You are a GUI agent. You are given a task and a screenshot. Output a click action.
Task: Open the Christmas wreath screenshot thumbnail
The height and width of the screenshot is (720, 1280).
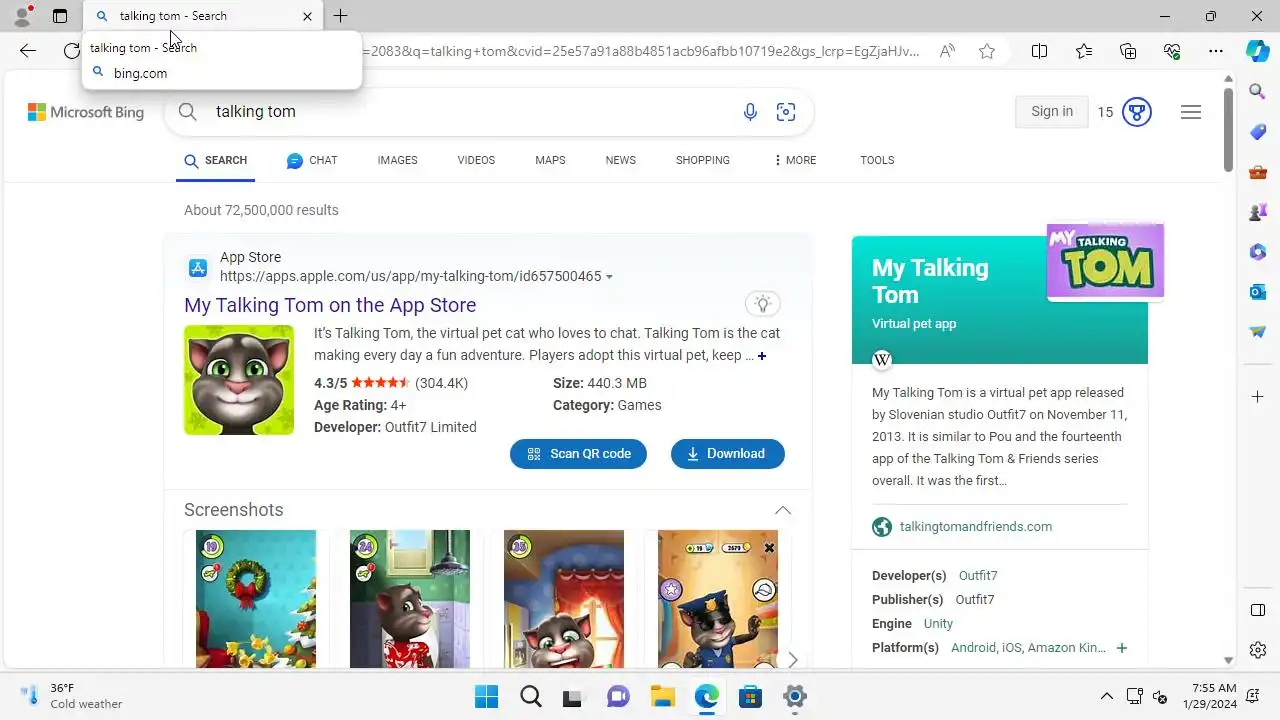point(256,599)
